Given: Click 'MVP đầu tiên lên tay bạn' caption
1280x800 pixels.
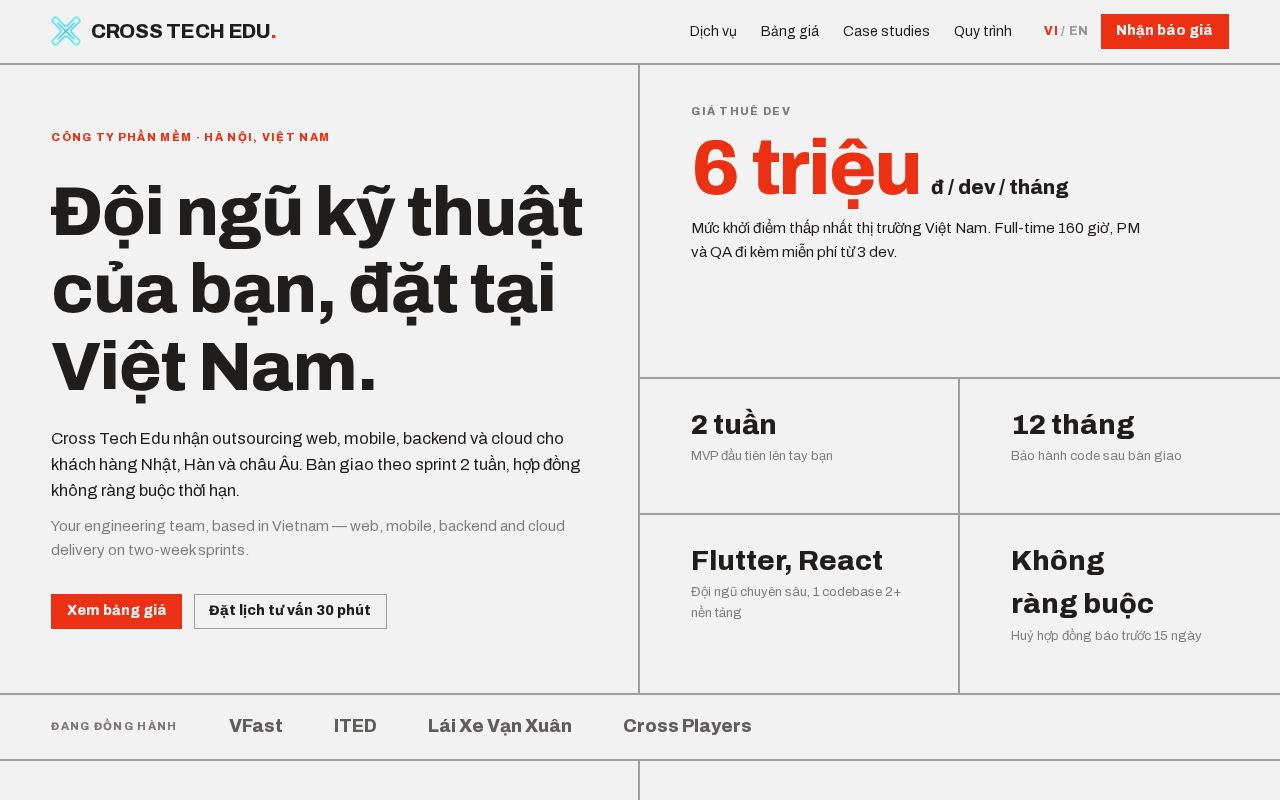Looking at the screenshot, I should pos(762,456).
